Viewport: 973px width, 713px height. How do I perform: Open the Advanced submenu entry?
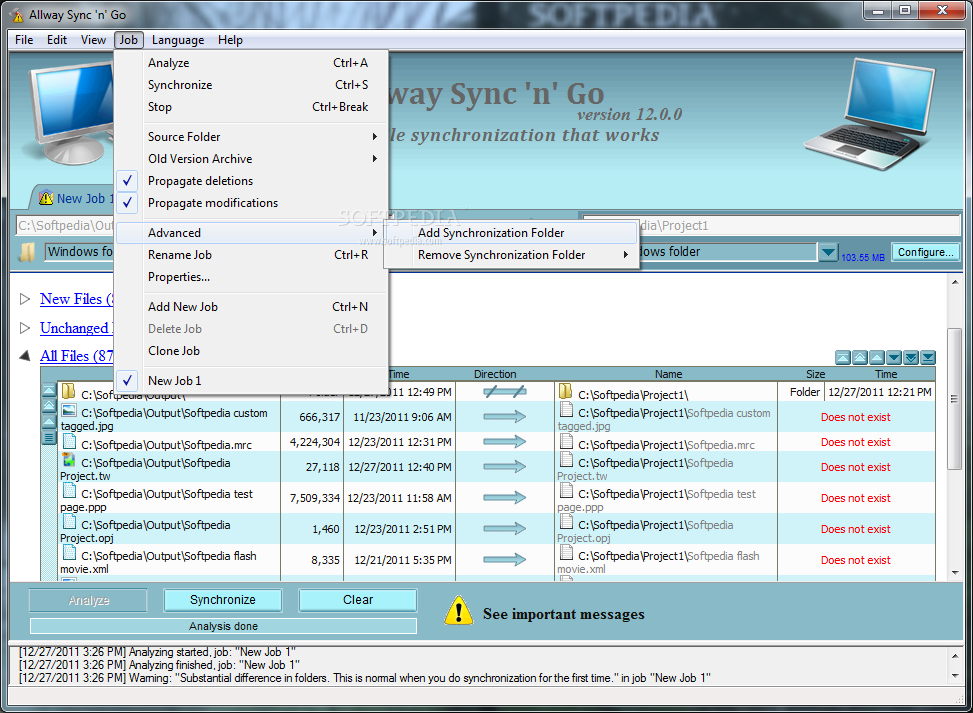click(251, 233)
